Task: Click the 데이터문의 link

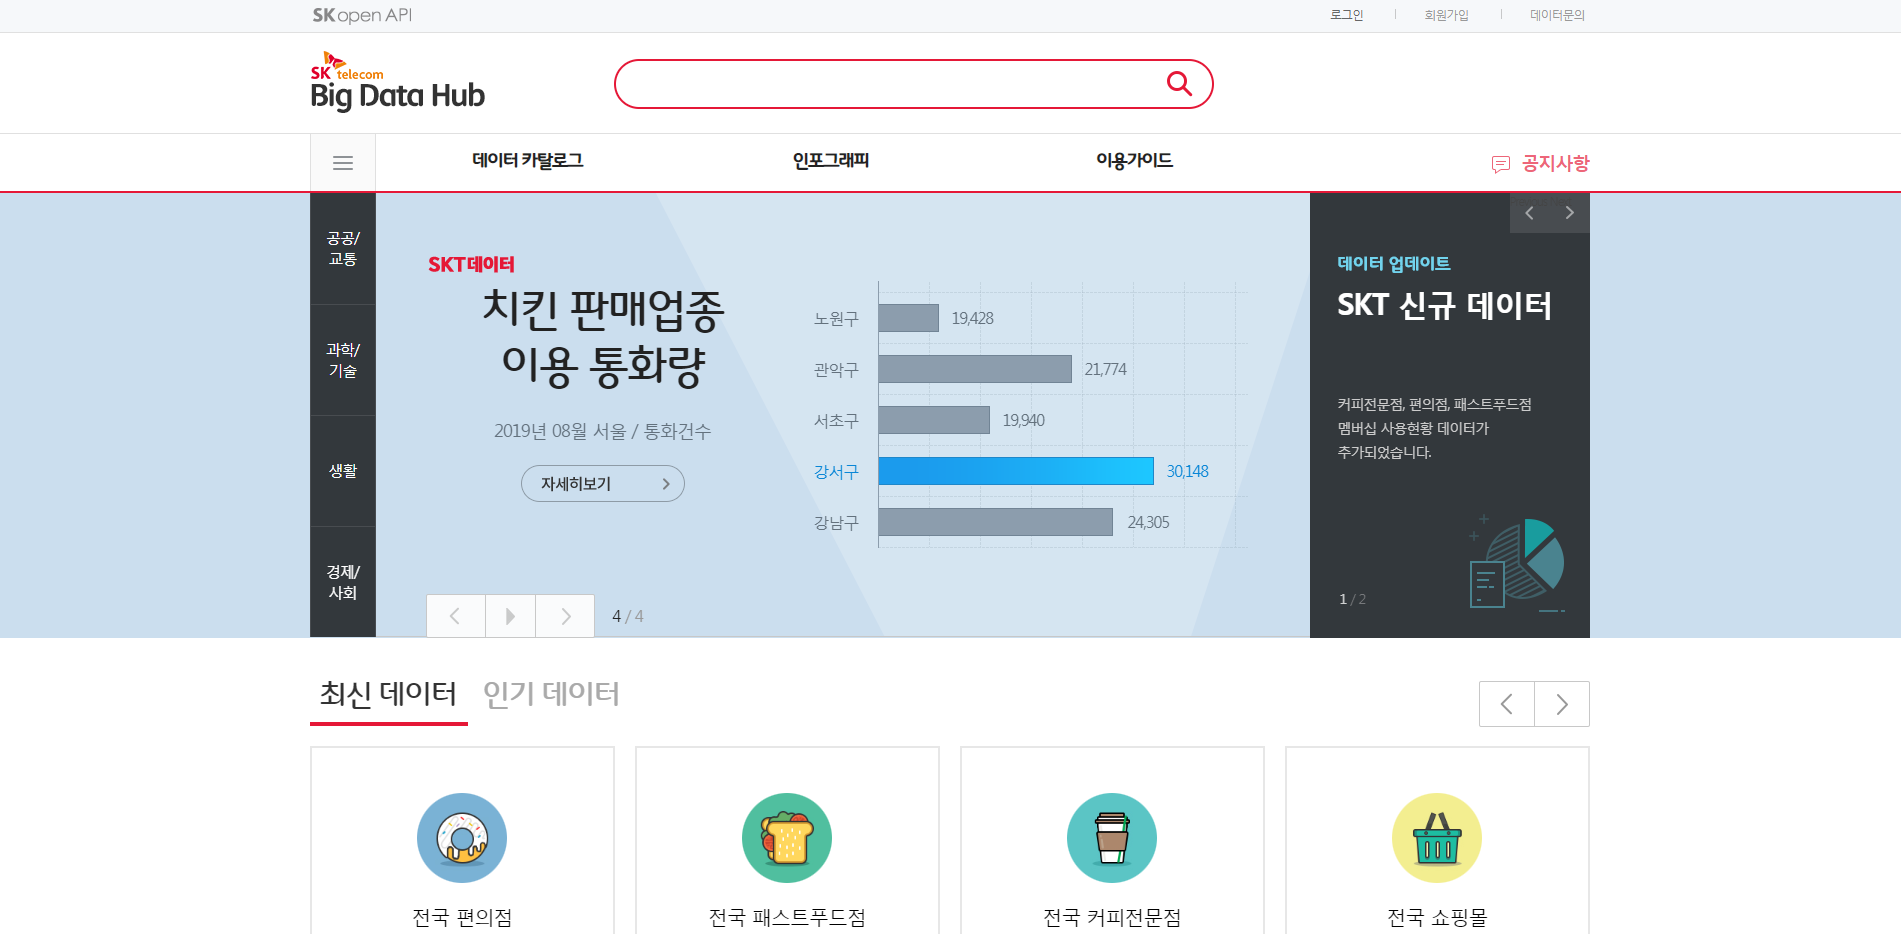Action: 1557,15
